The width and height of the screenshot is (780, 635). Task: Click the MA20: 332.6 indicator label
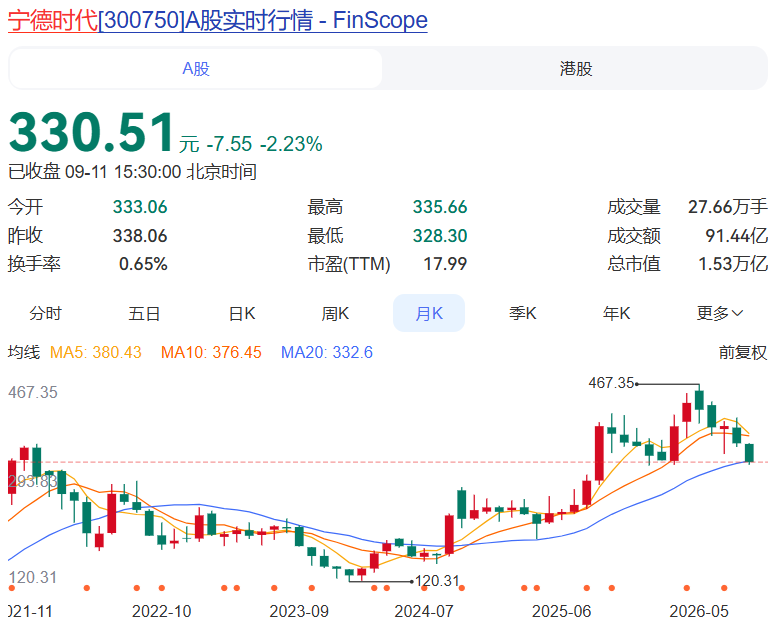327,353
